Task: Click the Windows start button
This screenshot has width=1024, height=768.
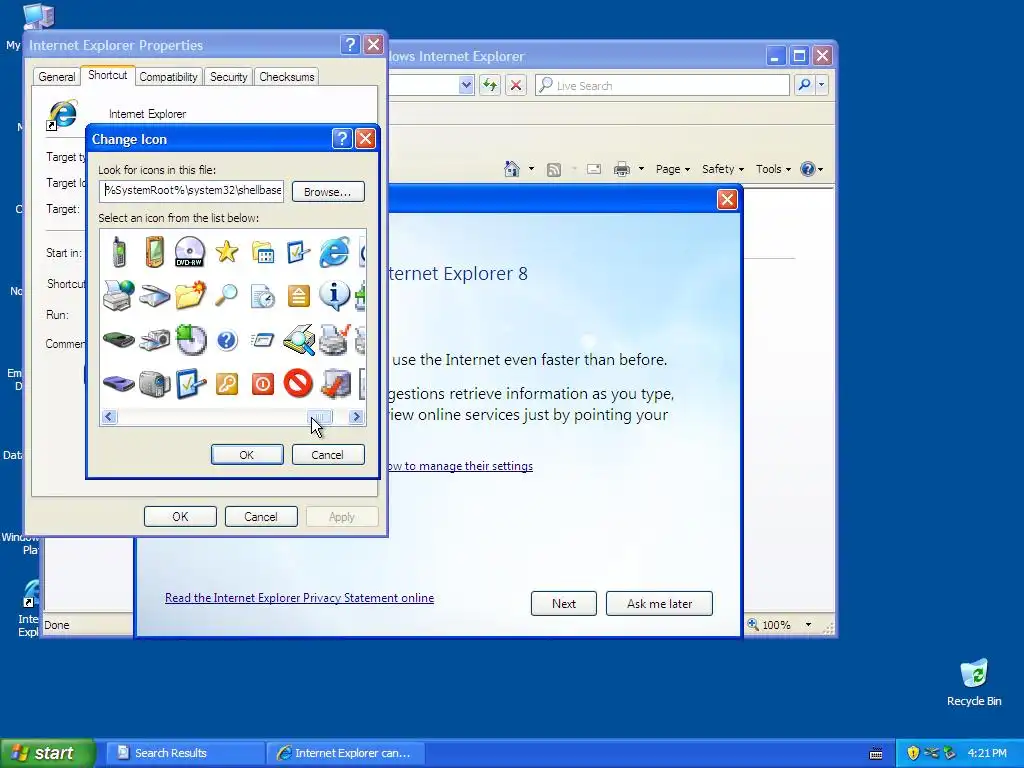Action: pyautogui.click(x=48, y=753)
